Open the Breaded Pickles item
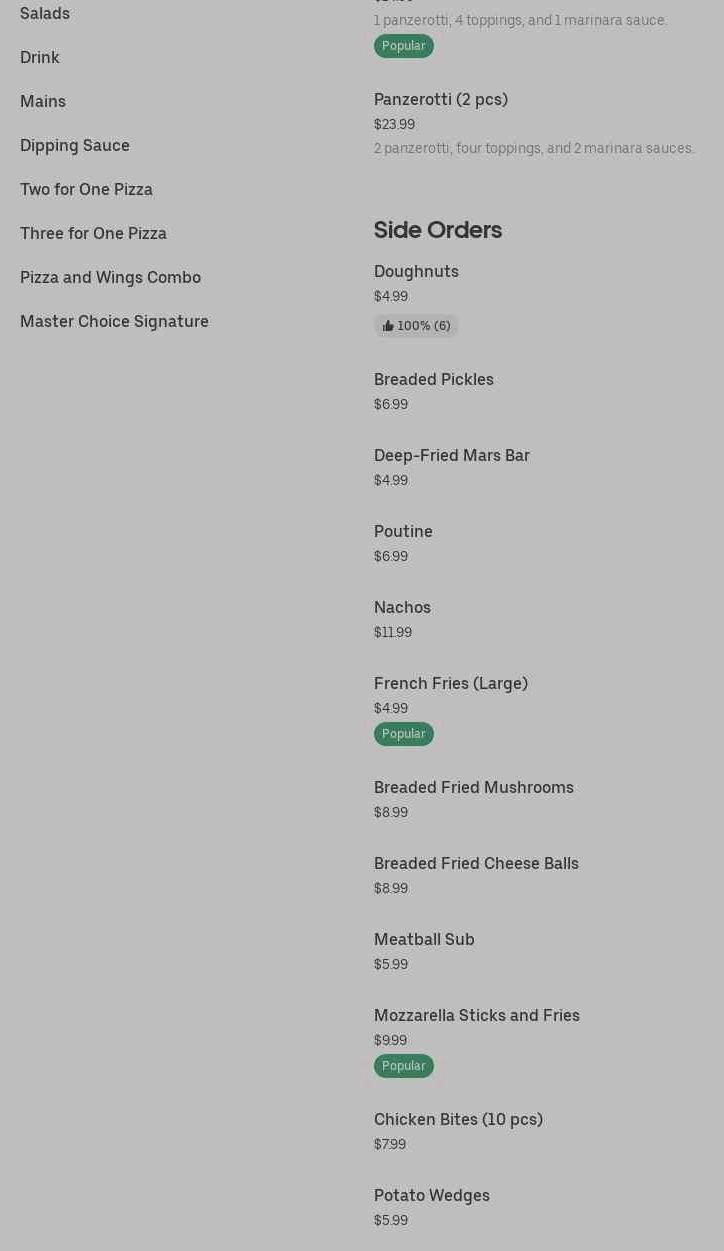The image size is (724, 1251). point(434,379)
